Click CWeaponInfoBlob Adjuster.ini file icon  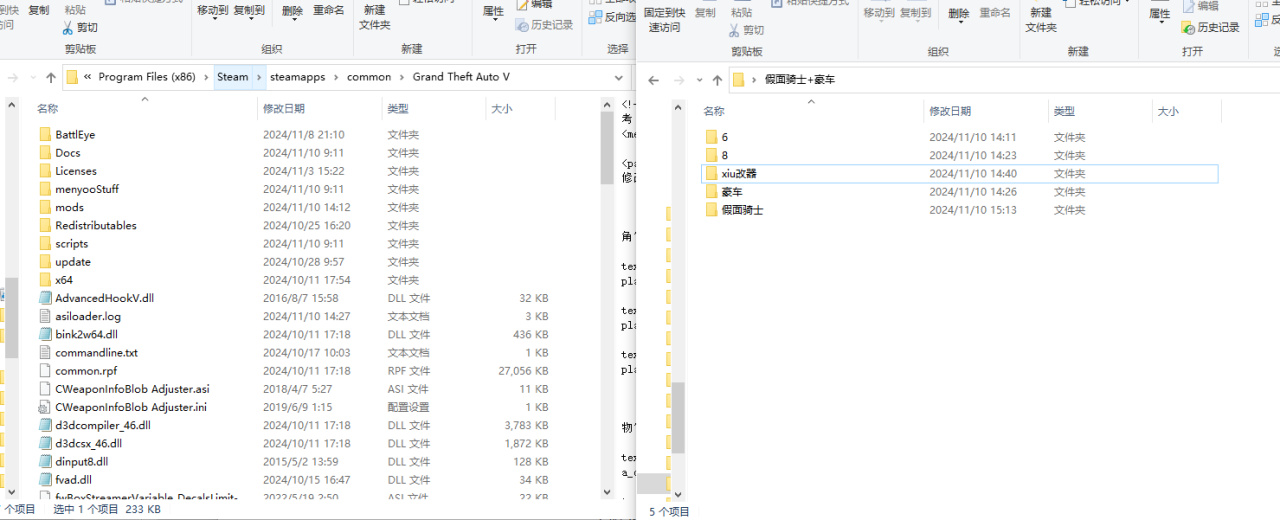point(45,407)
